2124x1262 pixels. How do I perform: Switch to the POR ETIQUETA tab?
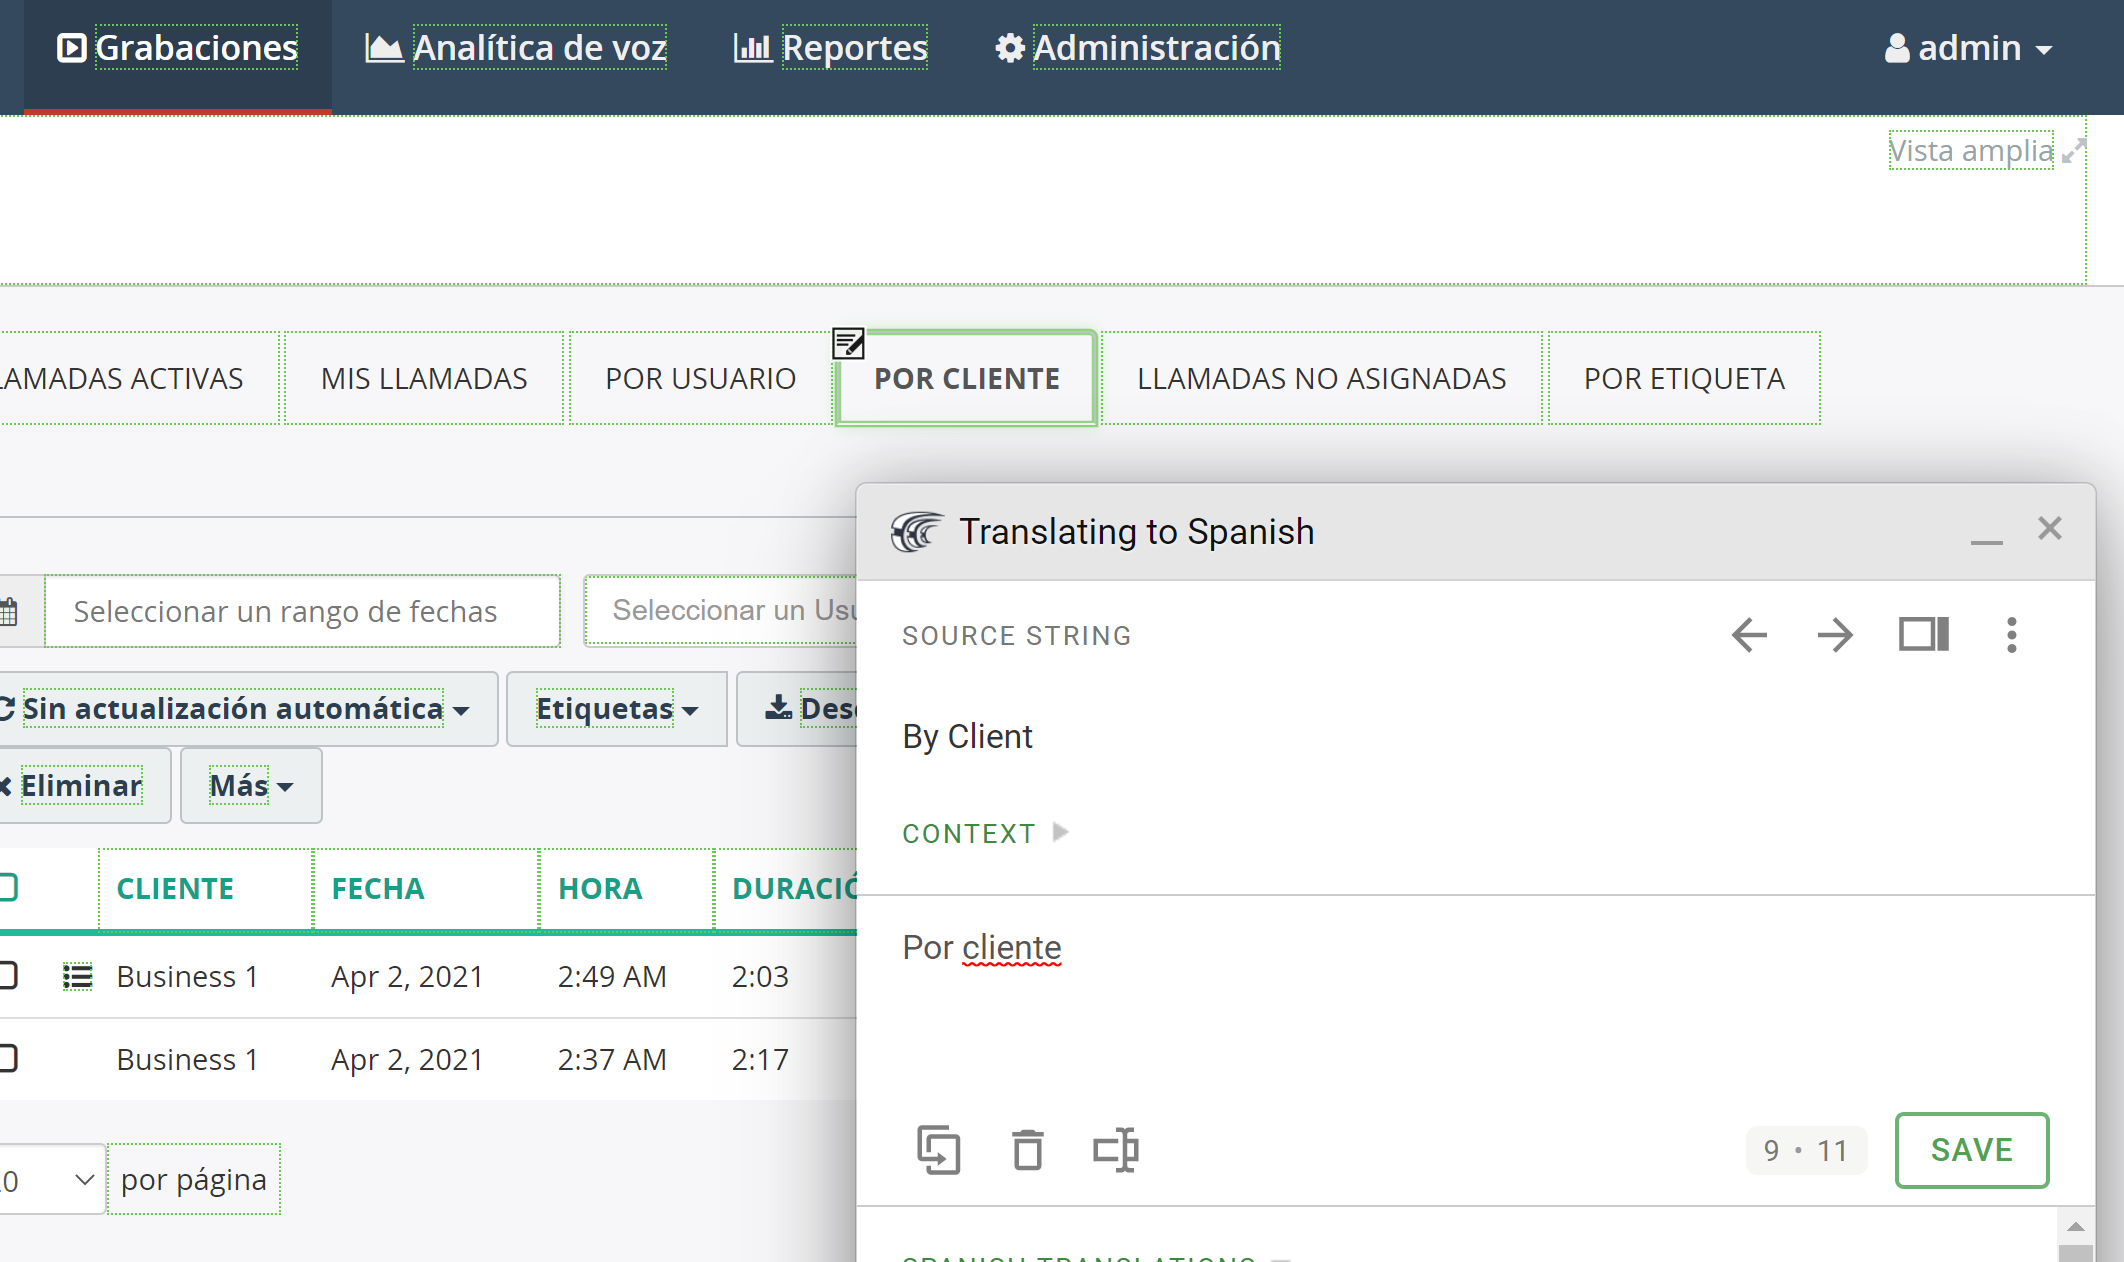1684,379
